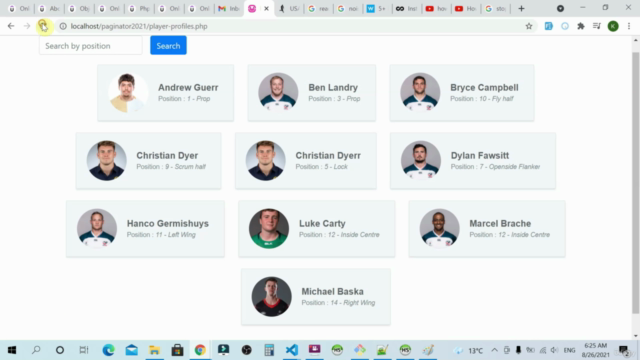Open the media control playlist icon
This screenshot has height=360, width=640.
597,26
